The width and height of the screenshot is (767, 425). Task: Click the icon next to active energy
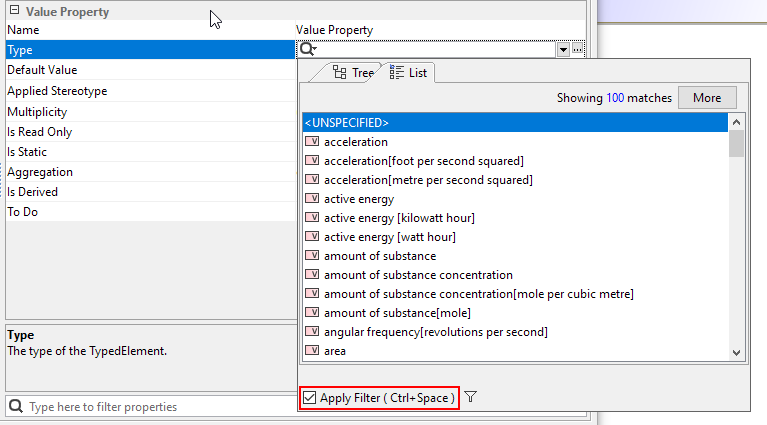pos(312,199)
